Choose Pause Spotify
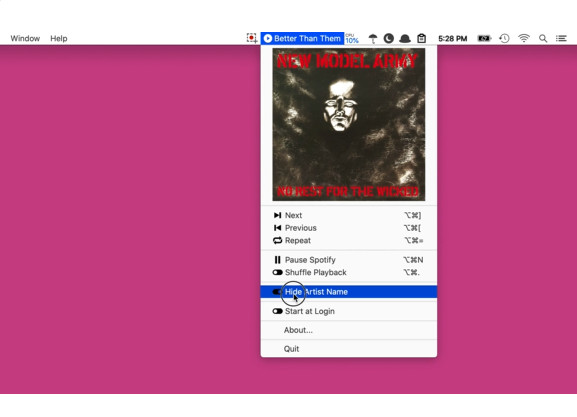 (x=348, y=260)
